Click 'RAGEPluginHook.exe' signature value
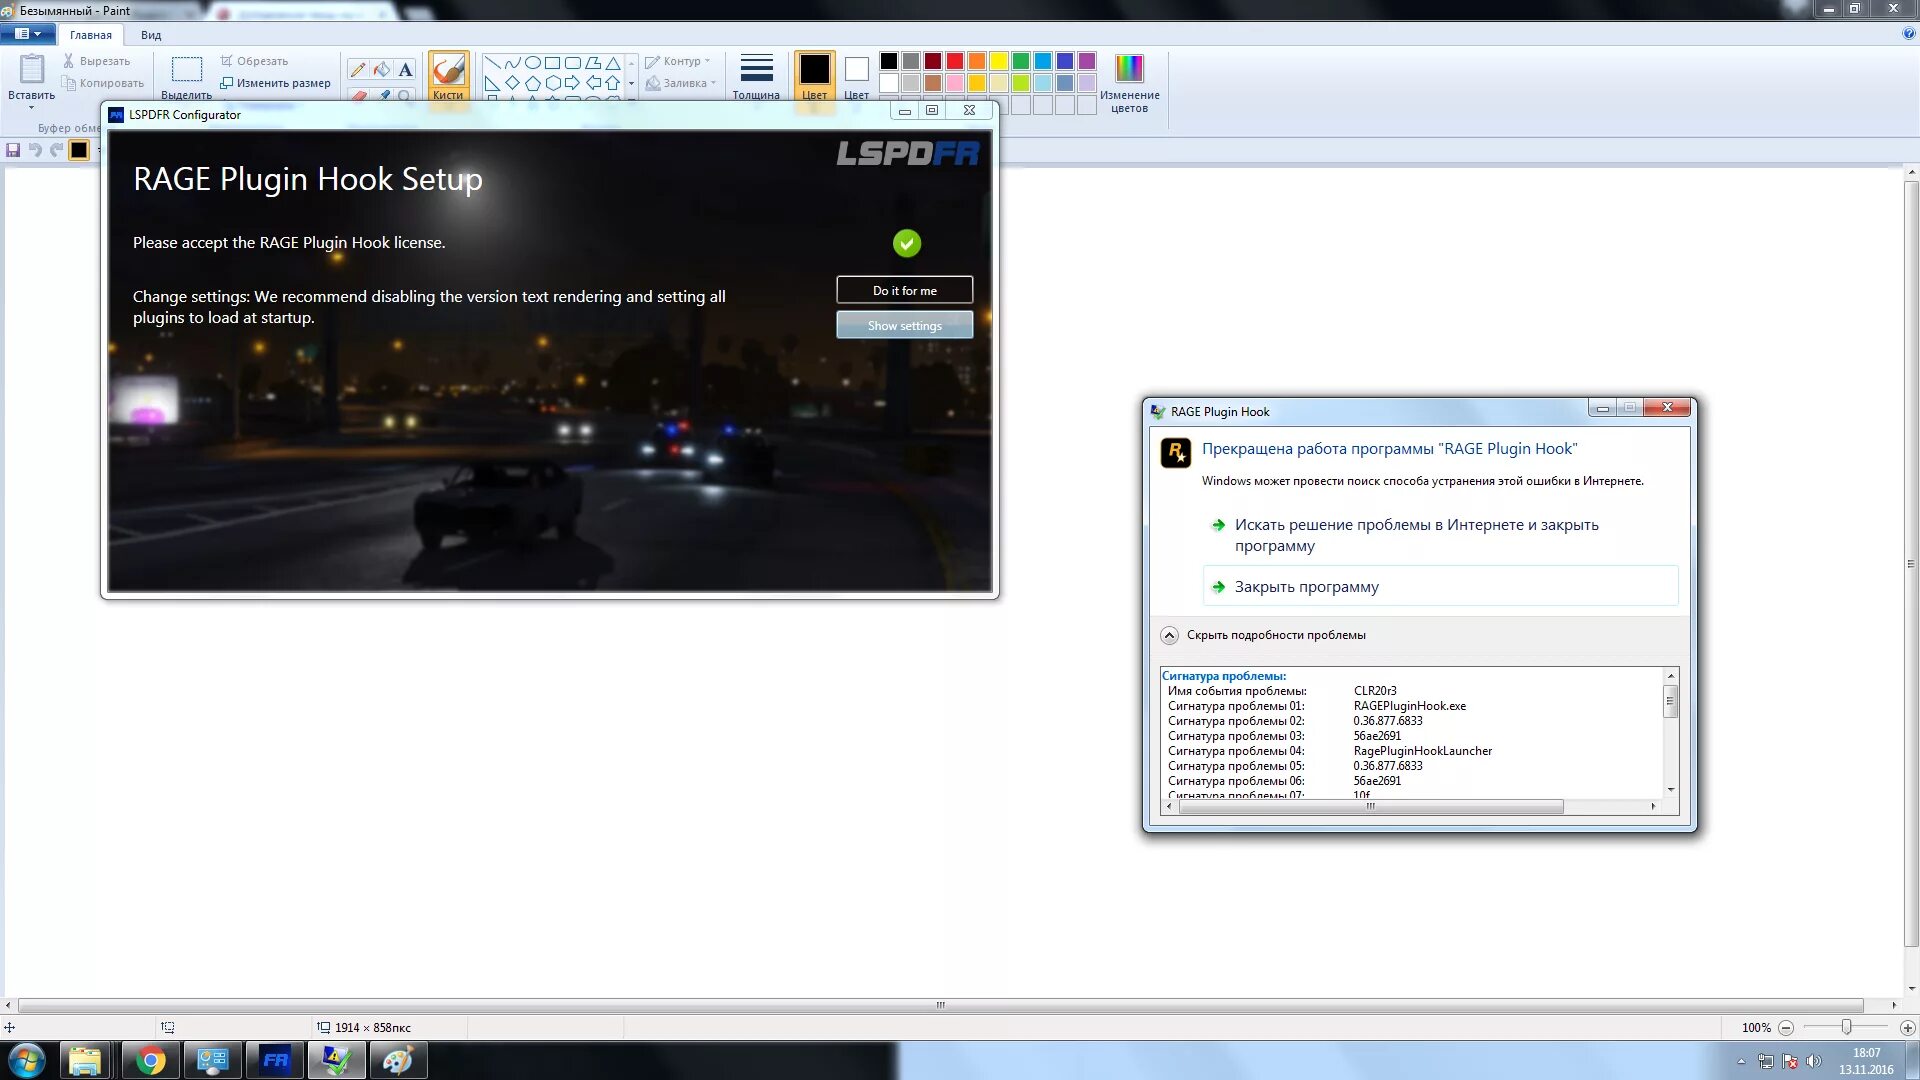The width and height of the screenshot is (1920, 1080). [1409, 706]
